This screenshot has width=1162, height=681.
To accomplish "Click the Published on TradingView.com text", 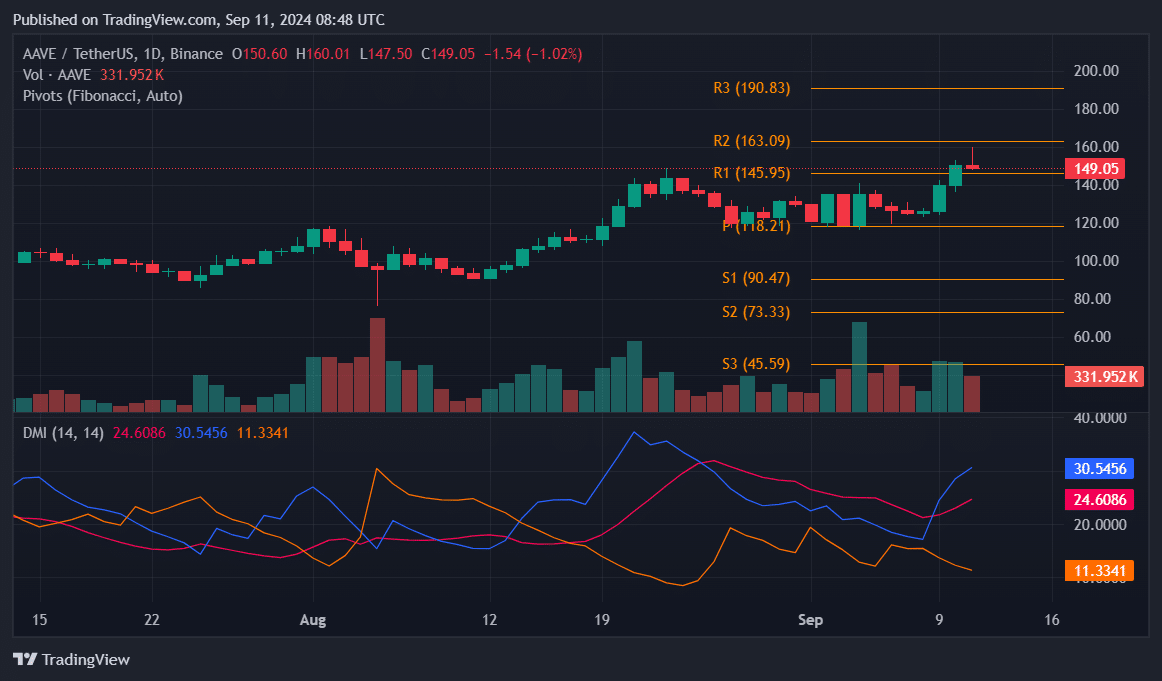I will [199, 20].
